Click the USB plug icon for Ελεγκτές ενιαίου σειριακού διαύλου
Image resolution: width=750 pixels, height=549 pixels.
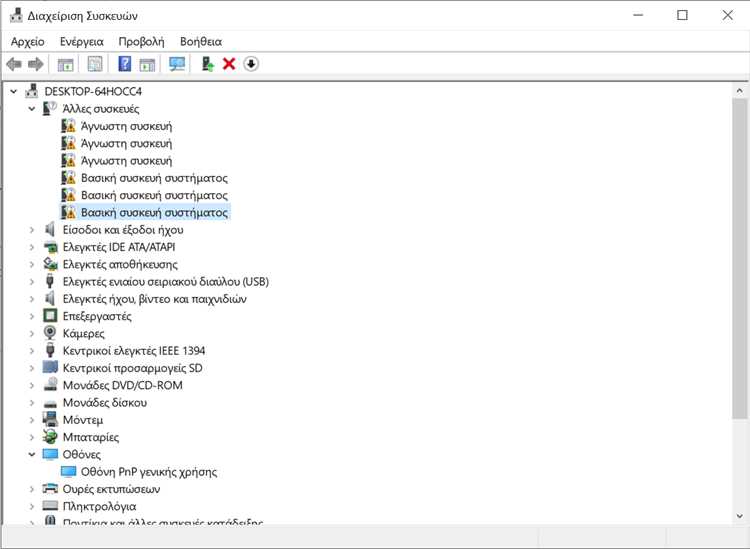point(50,281)
